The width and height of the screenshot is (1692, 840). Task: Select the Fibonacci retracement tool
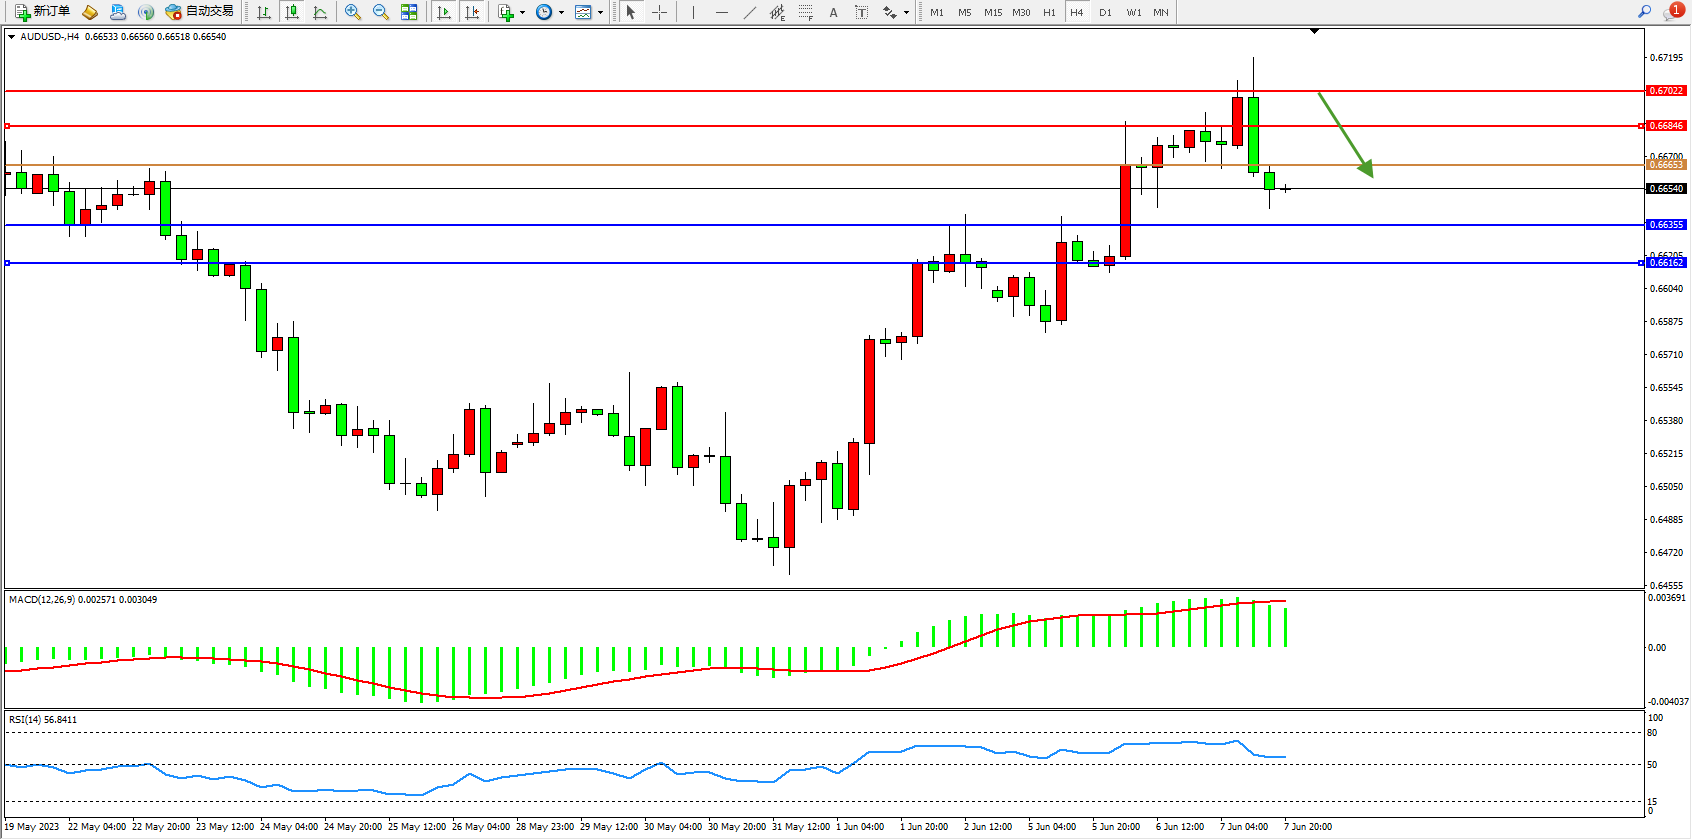[x=806, y=12]
